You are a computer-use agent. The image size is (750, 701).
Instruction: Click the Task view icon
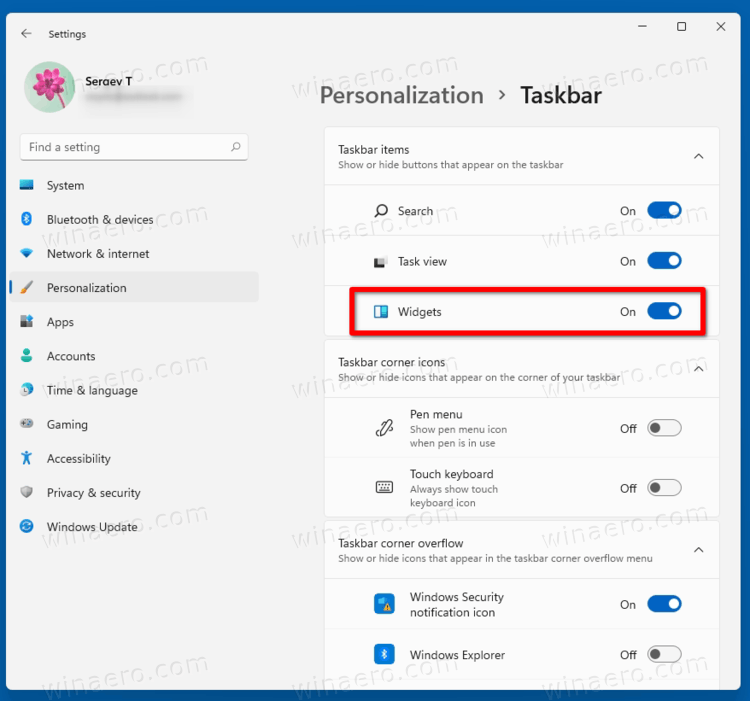coord(380,262)
